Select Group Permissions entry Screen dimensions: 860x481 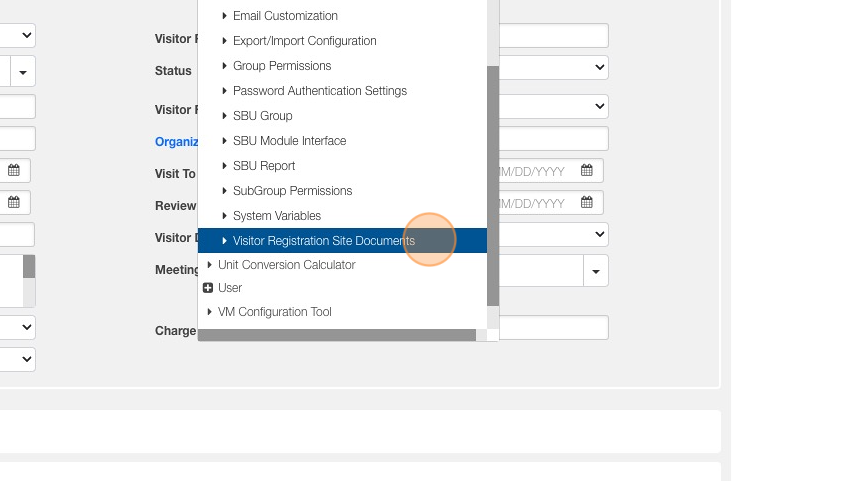[282, 66]
